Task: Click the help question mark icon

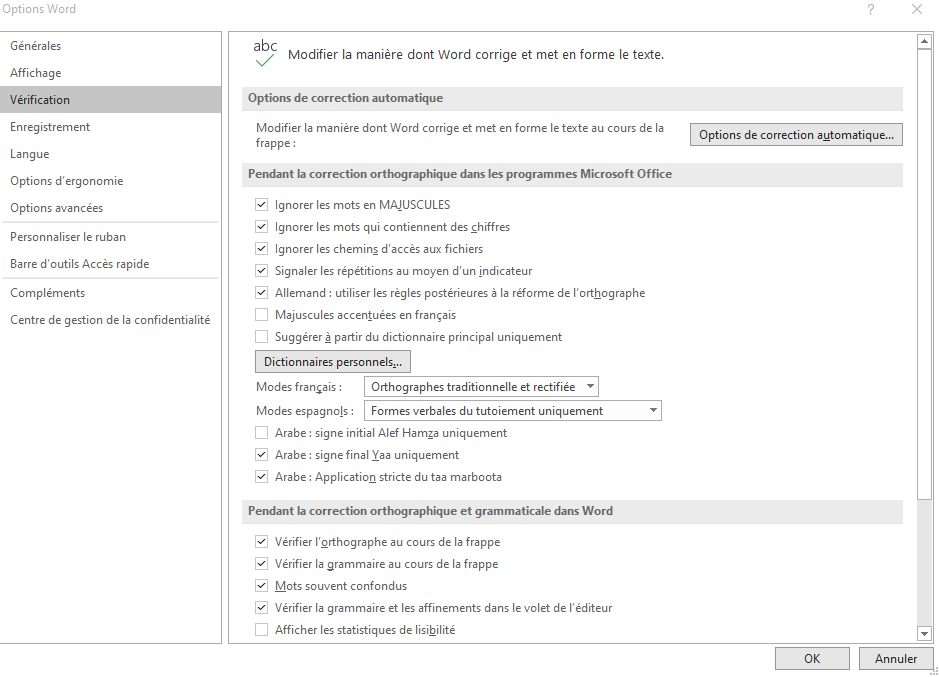Action: (871, 9)
